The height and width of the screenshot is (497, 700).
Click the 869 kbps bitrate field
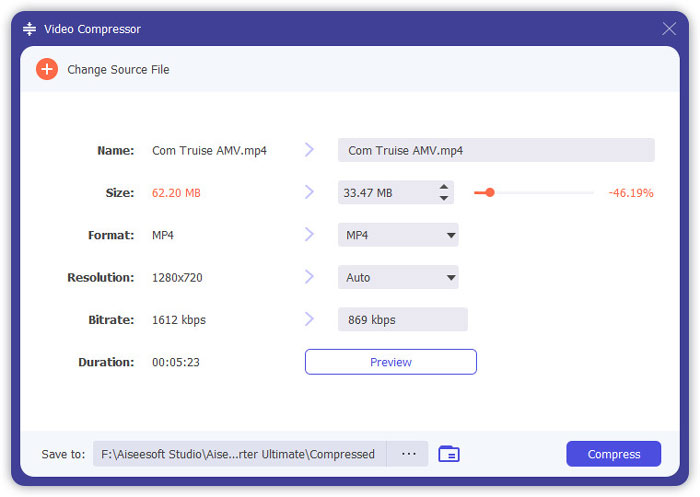(403, 319)
